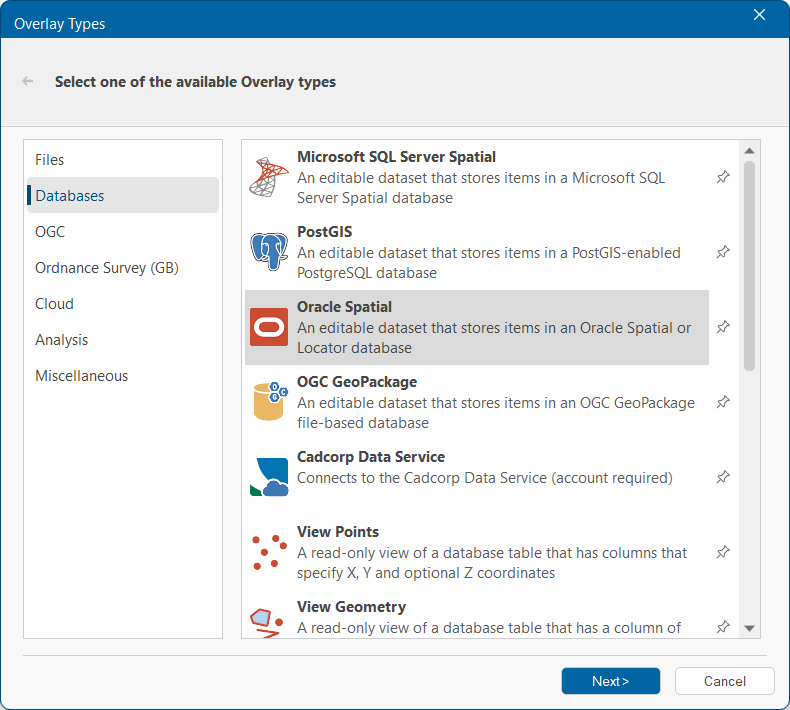Viewport: 790px width, 710px height.
Task: Select the Microsoft SQL Server Spatial icon
Action: point(268,177)
